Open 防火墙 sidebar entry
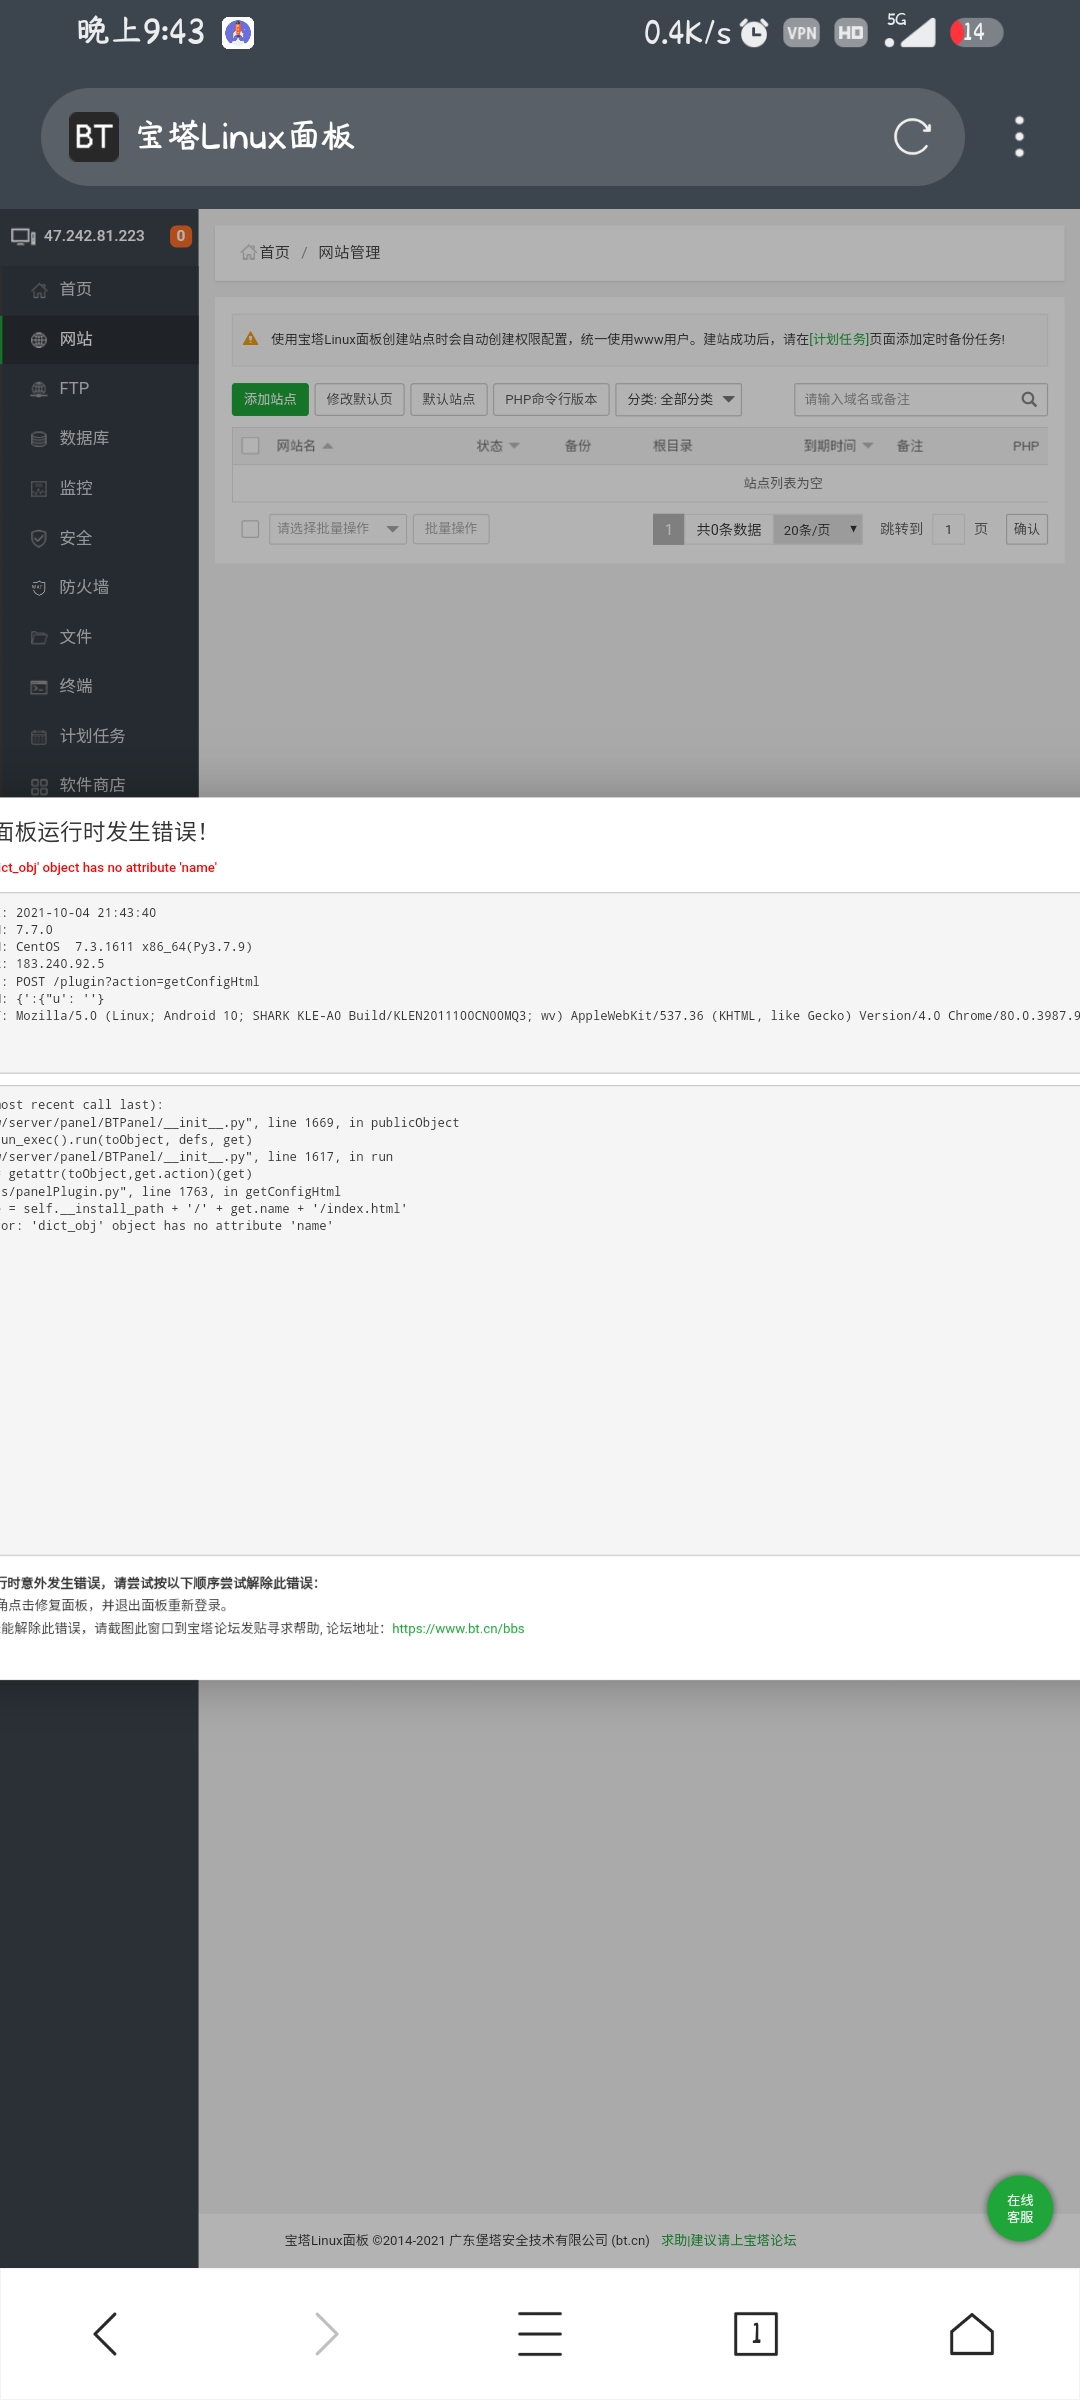 99,587
